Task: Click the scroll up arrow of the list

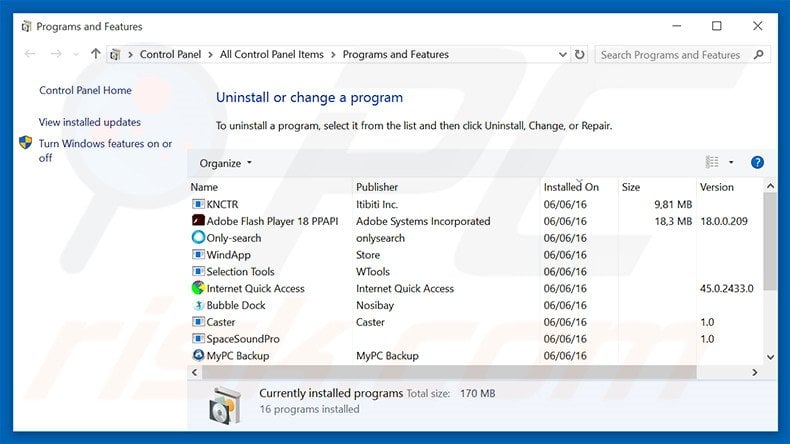Action: [770, 186]
